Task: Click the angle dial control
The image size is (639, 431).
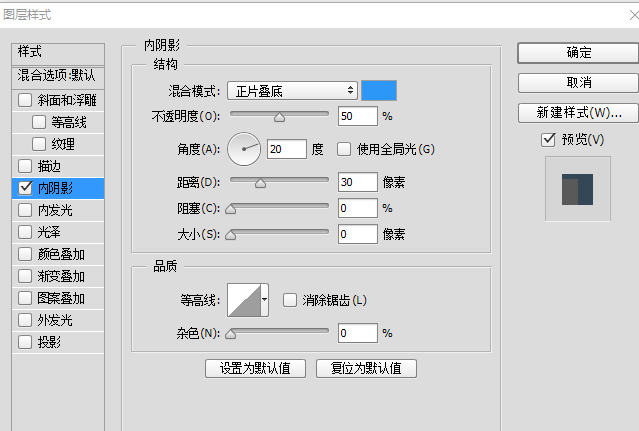Action: 244,149
